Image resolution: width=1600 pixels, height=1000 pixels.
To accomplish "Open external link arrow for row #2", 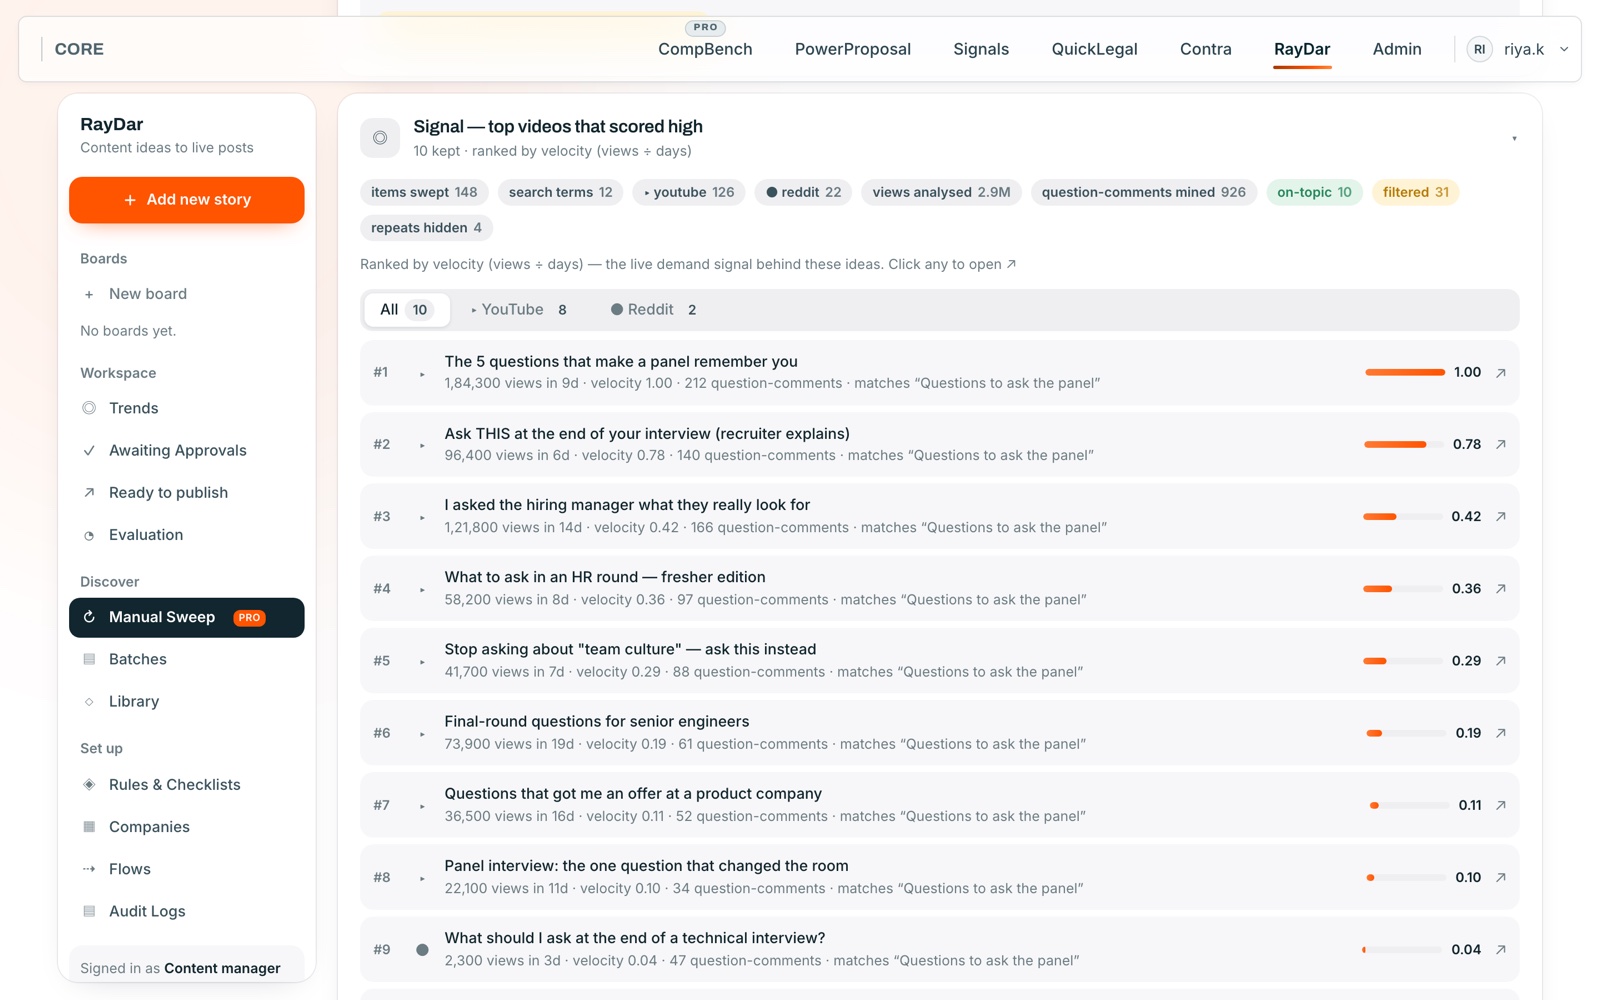I will (x=1501, y=444).
